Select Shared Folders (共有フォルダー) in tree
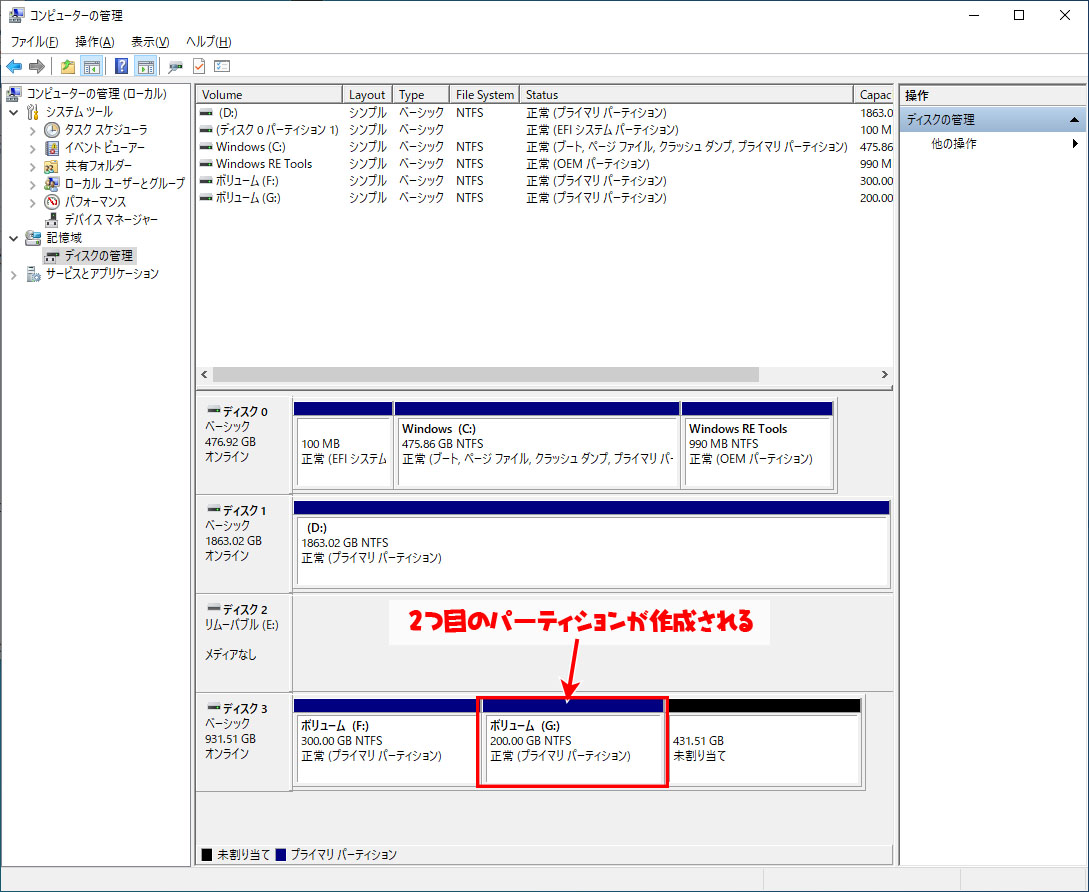Image resolution: width=1089 pixels, height=892 pixels. click(98, 166)
